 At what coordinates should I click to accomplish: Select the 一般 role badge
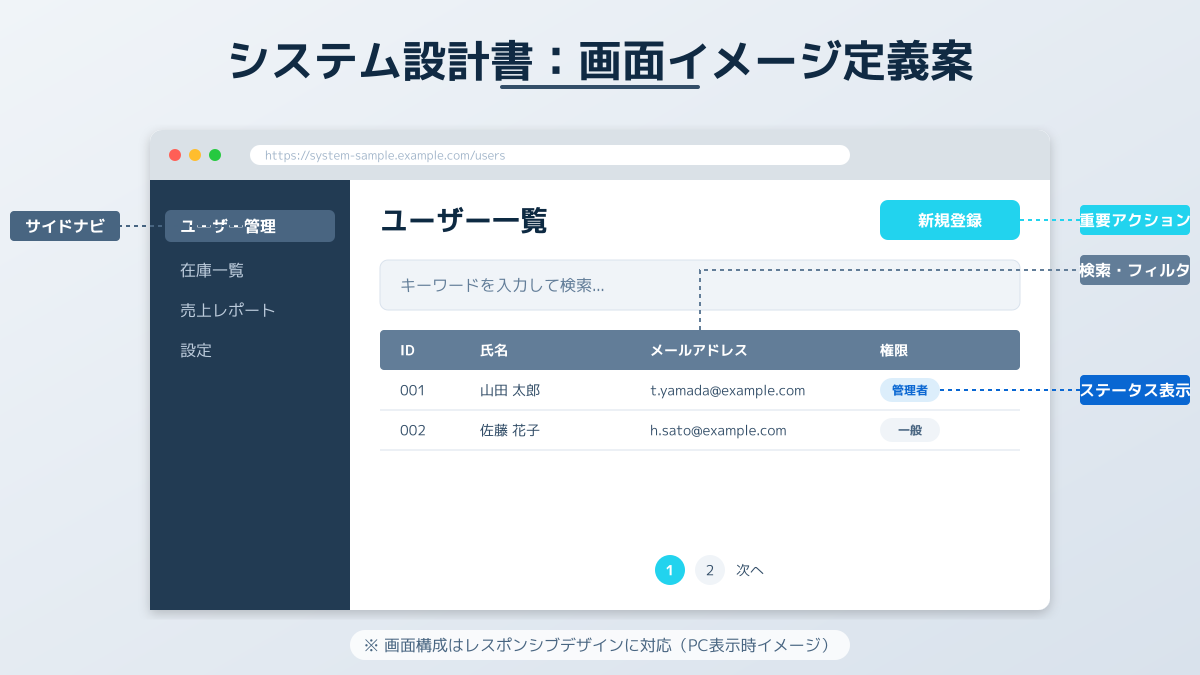click(x=910, y=430)
